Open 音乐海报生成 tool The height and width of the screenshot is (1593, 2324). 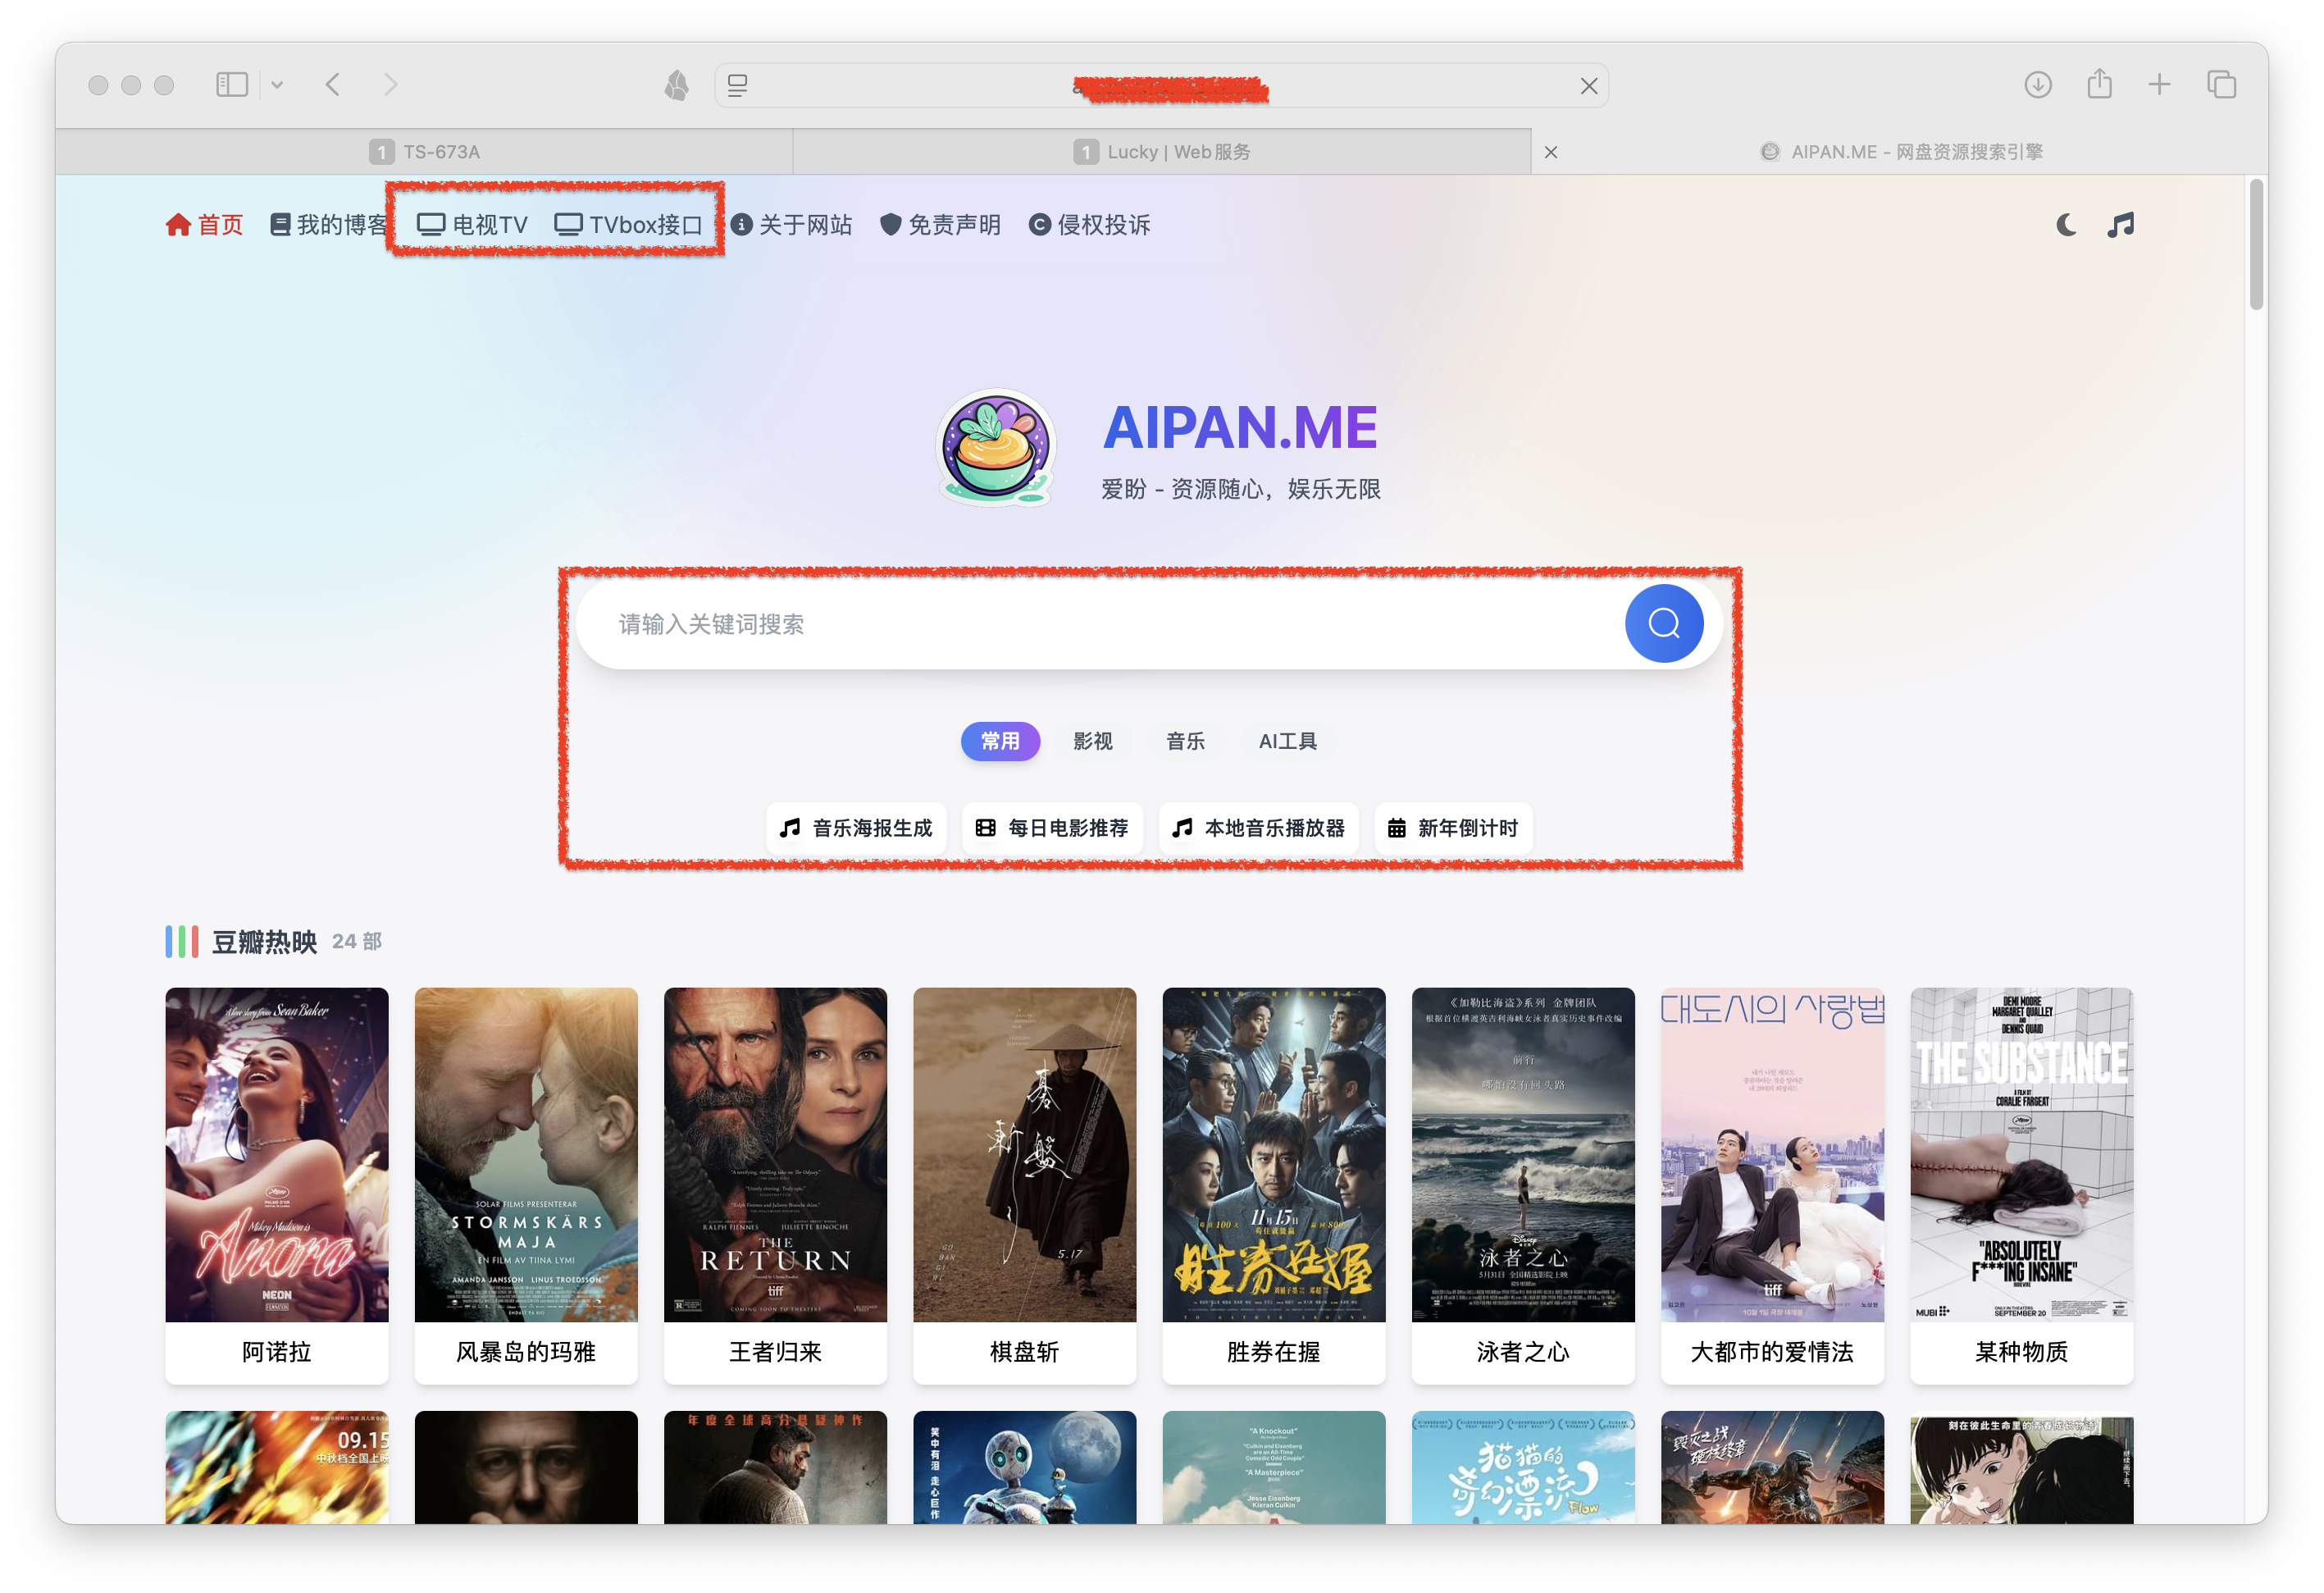[856, 828]
